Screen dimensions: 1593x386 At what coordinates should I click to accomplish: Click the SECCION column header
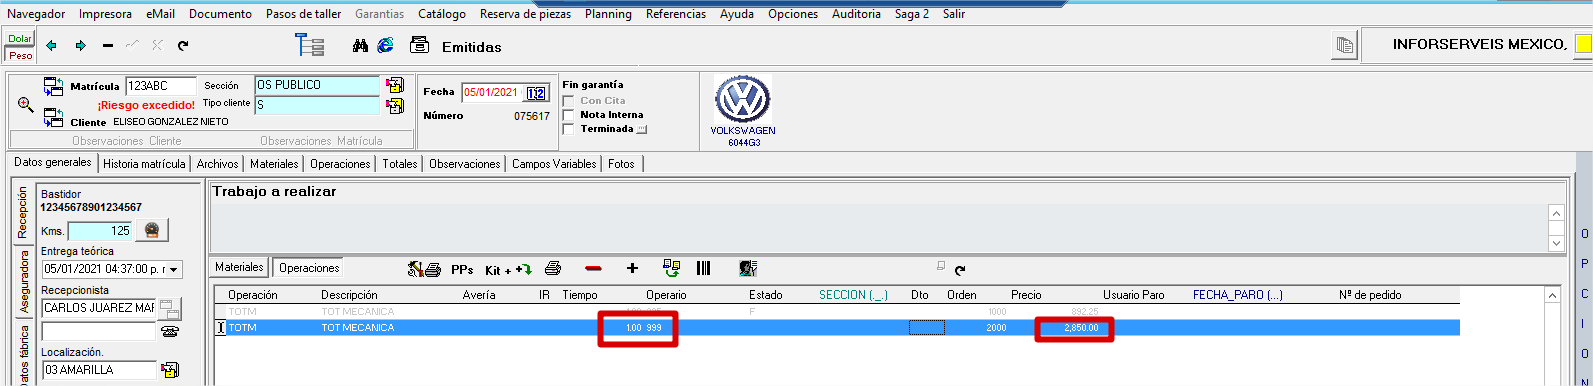point(853,295)
